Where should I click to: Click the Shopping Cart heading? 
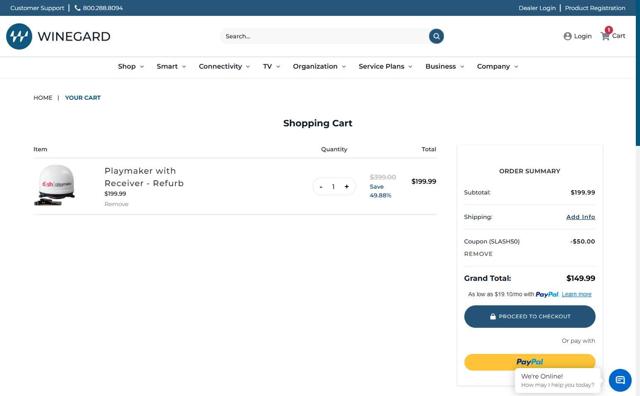point(318,123)
